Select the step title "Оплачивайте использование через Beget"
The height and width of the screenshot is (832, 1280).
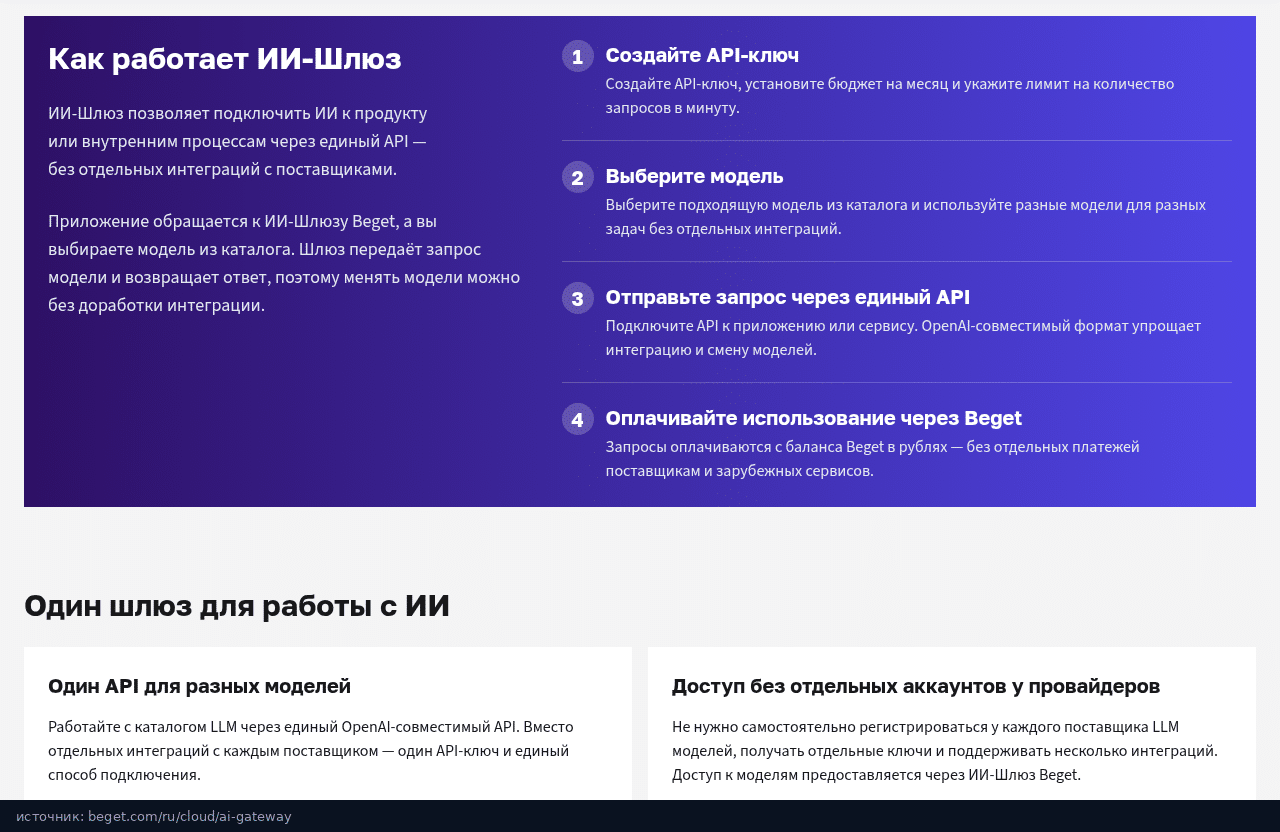point(814,418)
